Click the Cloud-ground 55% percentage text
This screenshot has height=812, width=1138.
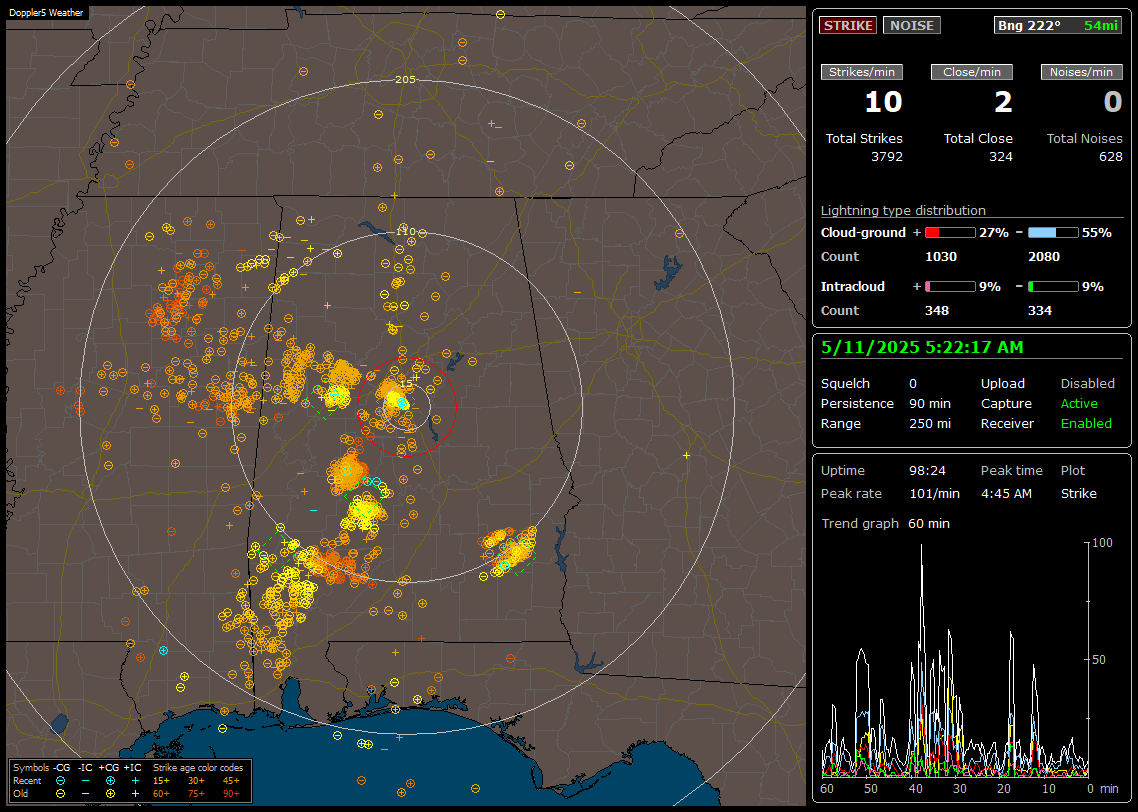pos(1097,233)
